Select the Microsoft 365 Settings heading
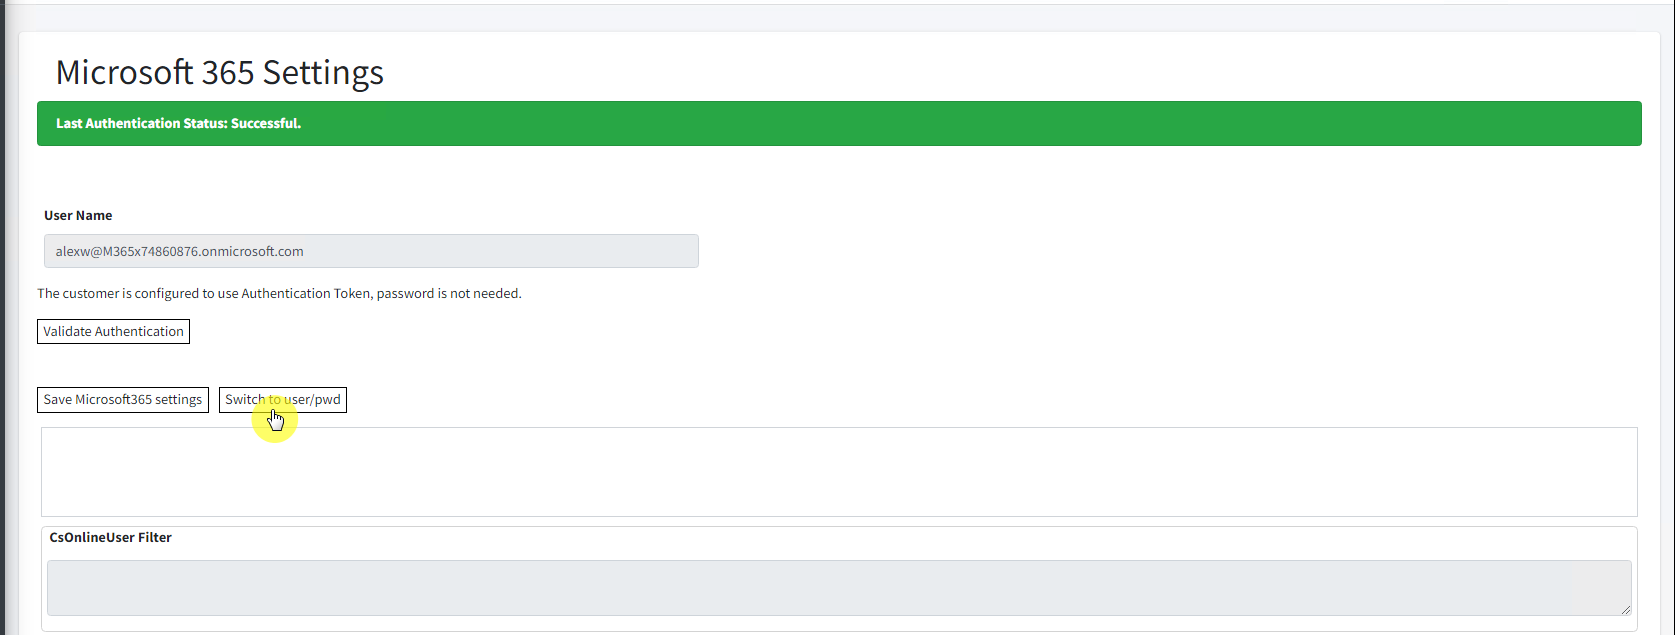 tap(219, 72)
